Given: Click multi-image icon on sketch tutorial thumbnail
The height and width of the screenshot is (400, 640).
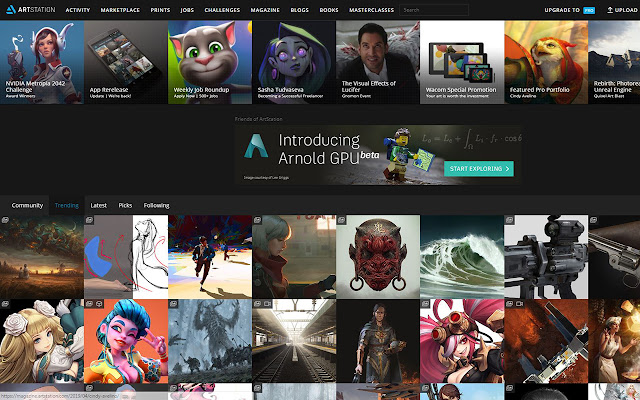Looking at the screenshot, I should 89,220.
